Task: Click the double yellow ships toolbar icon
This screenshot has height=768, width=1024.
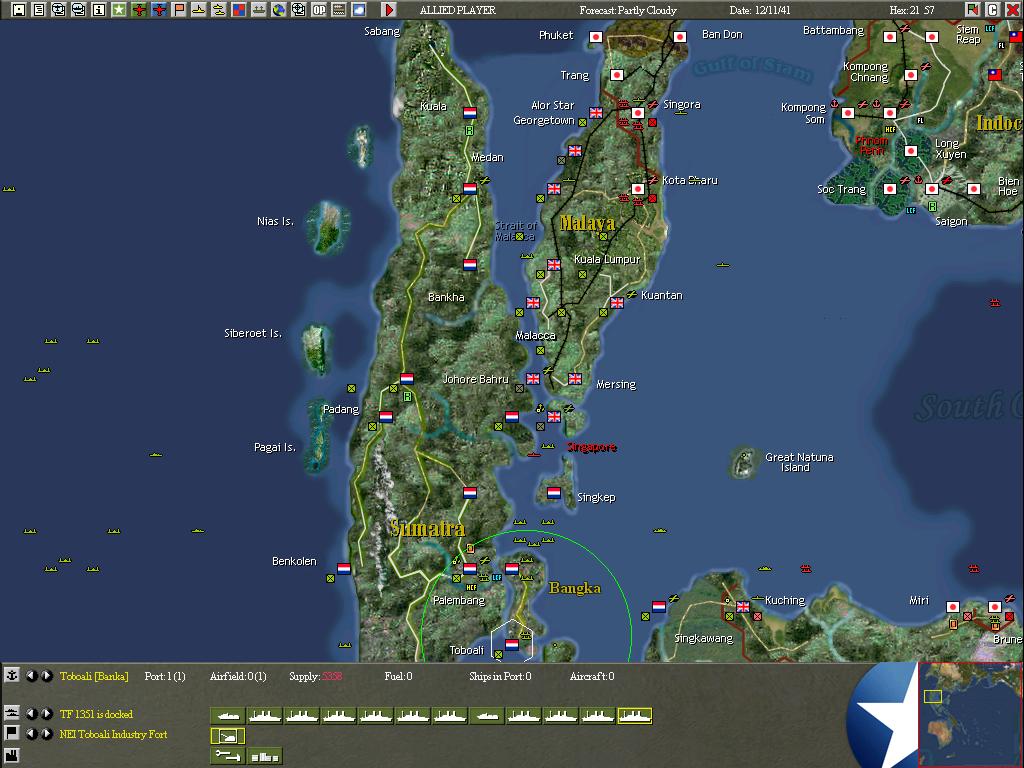Action: 219,9
